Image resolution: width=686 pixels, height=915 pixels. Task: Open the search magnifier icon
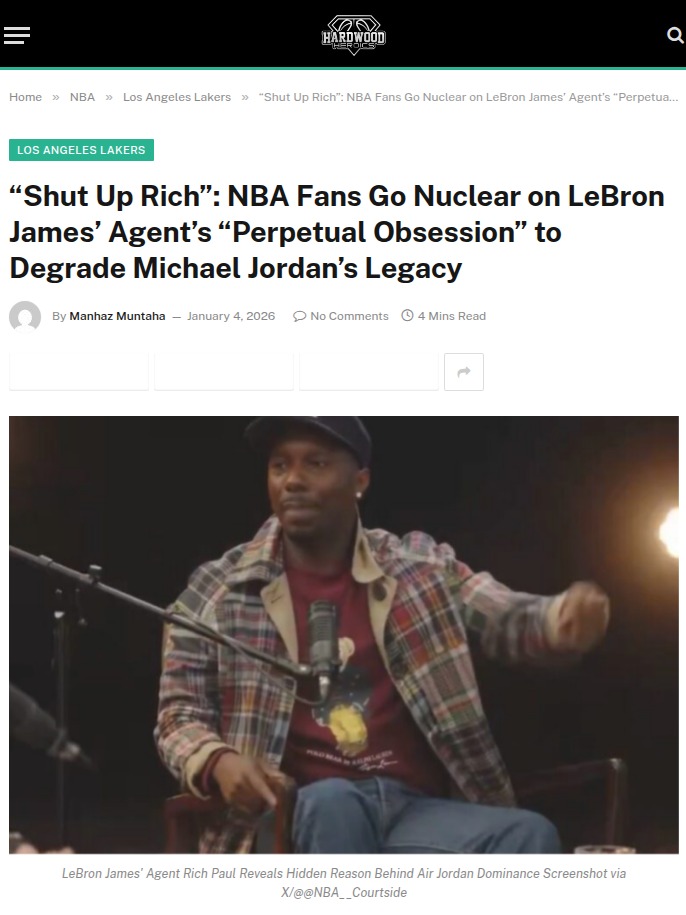click(674, 36)
